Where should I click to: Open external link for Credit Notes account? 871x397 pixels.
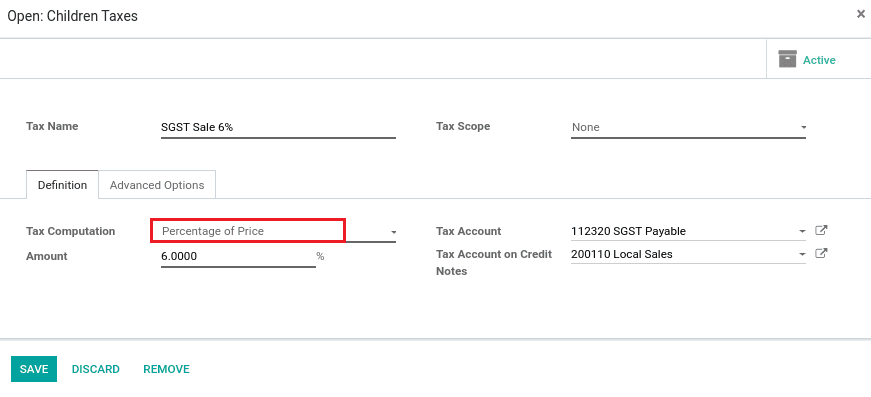(821, 254)
